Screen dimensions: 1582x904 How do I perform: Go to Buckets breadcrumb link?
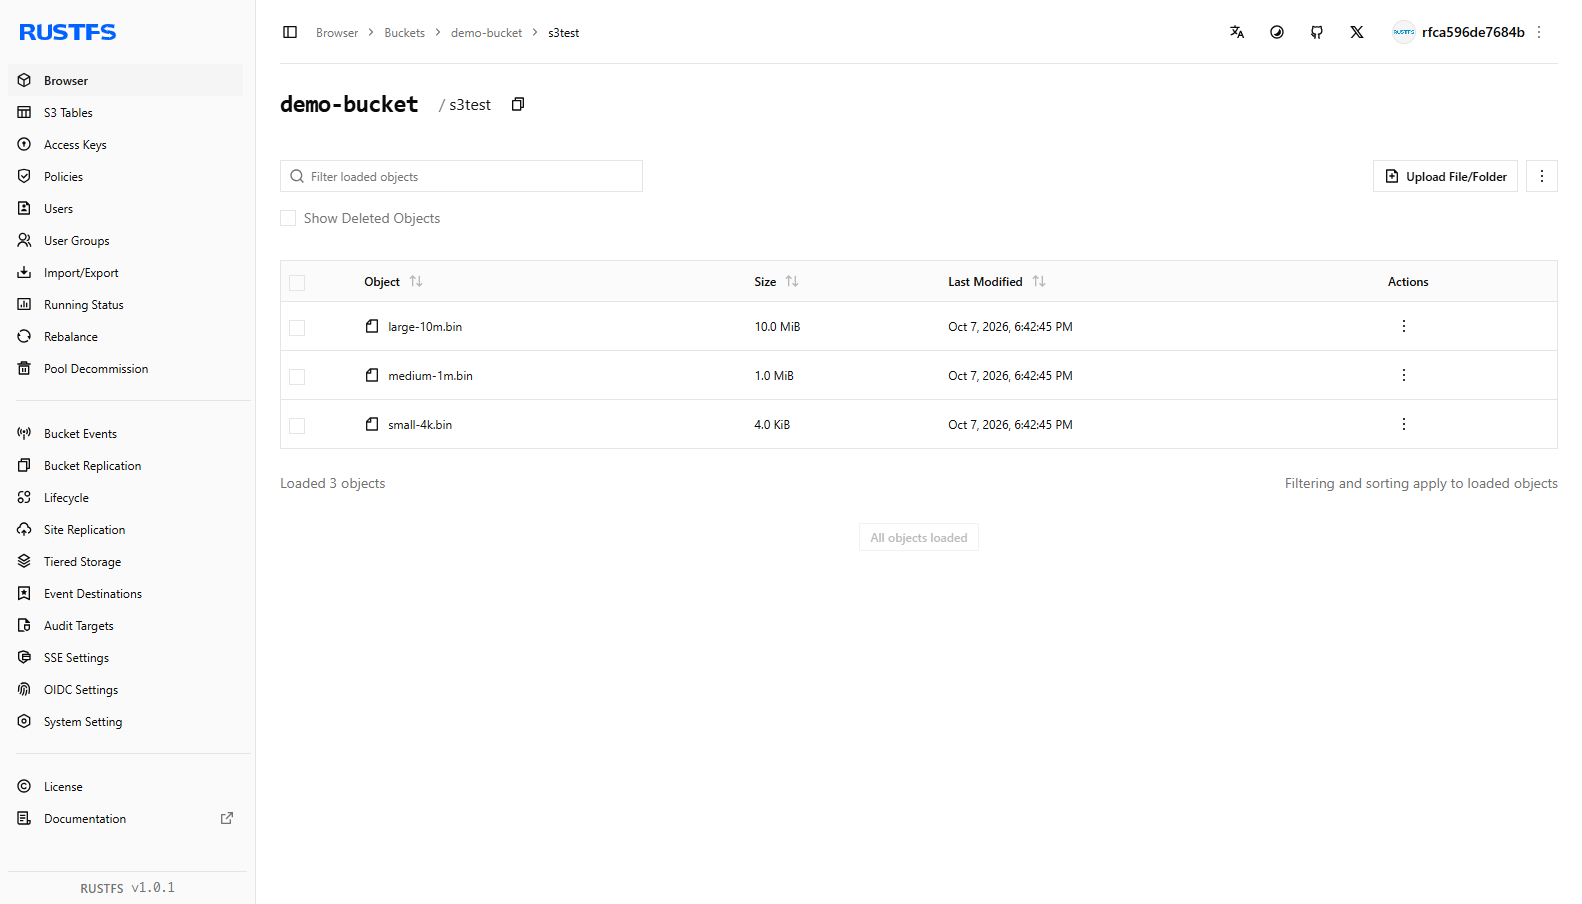404,33
